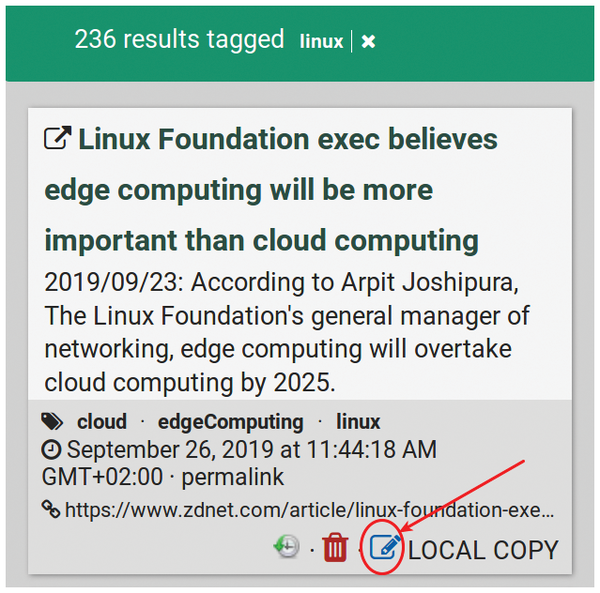Filter by the edgeComputing tag
The height and width of the screenshot is (593, 600).
[231, 422]
